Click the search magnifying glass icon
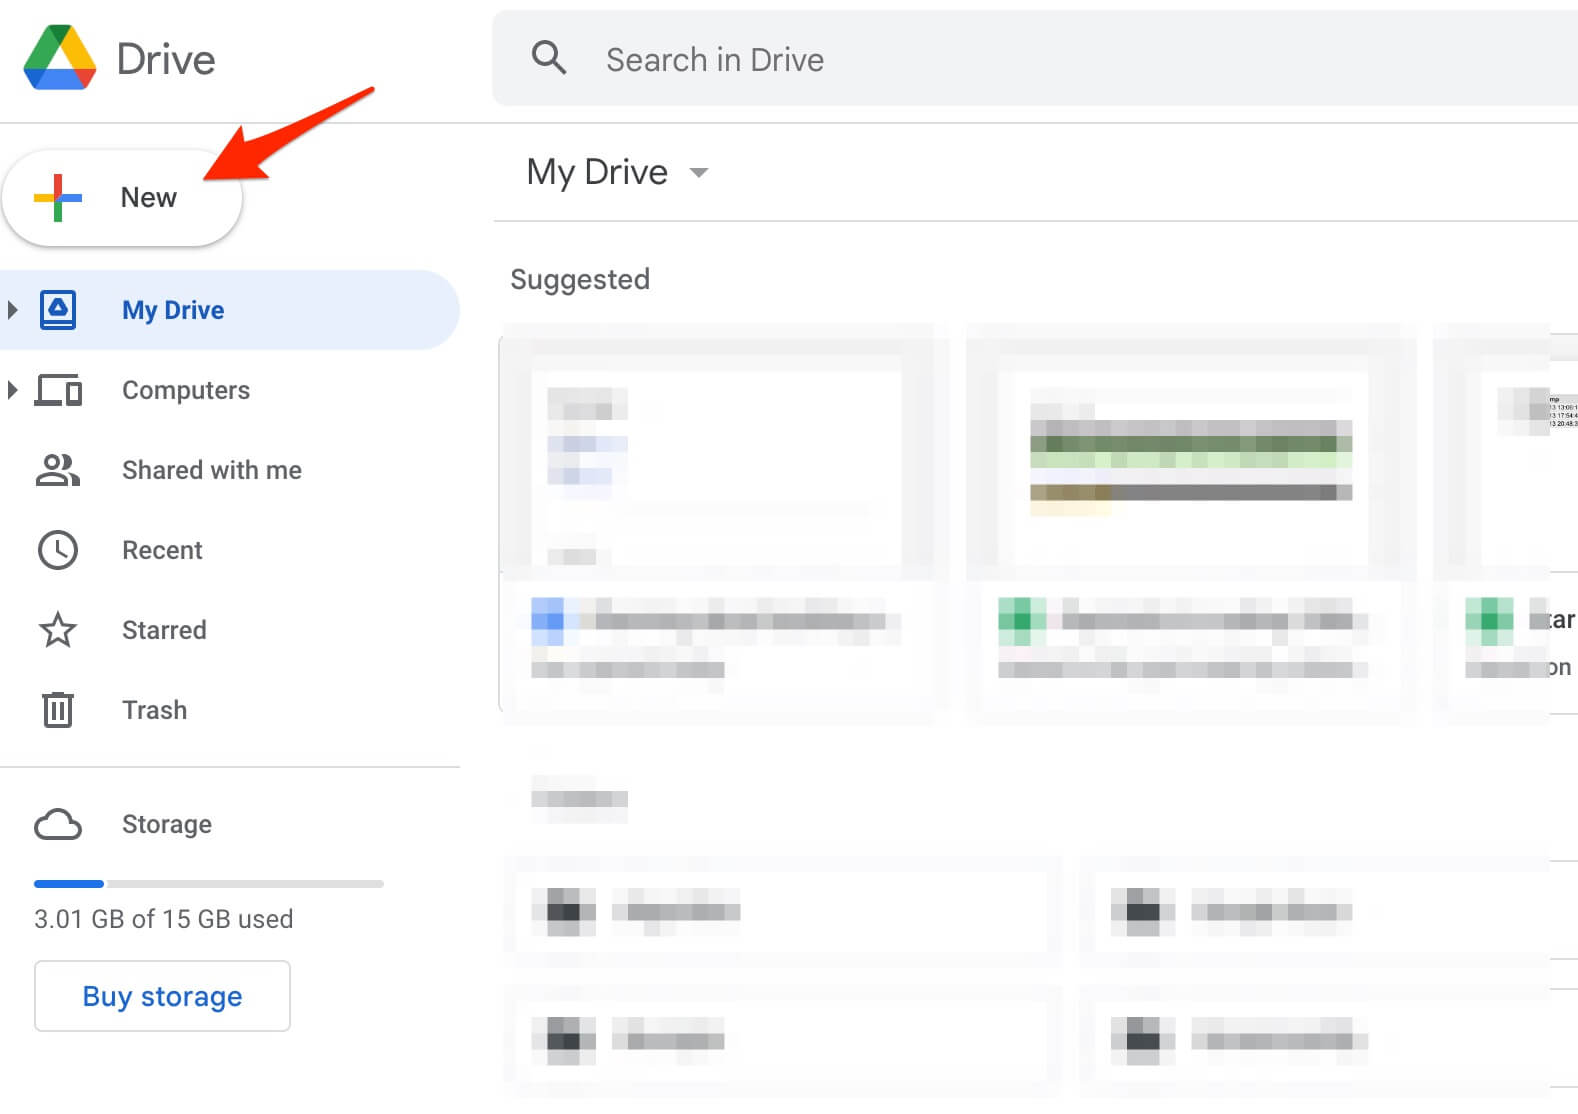 [549, 58]
